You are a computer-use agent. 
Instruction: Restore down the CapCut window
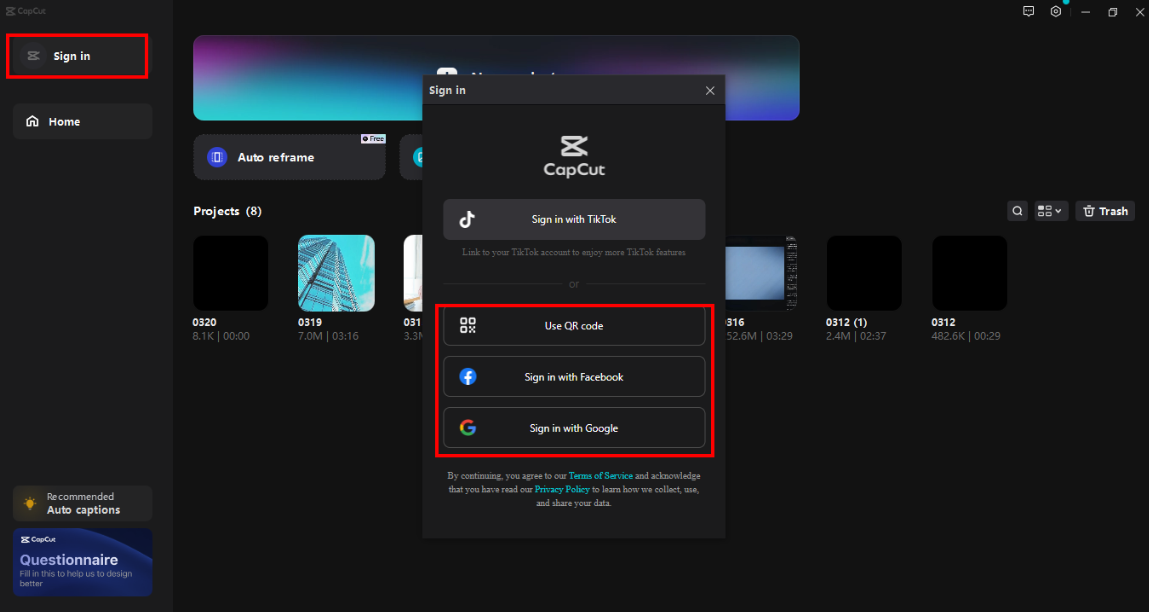pyautogui.click(x=1112, y=12)
